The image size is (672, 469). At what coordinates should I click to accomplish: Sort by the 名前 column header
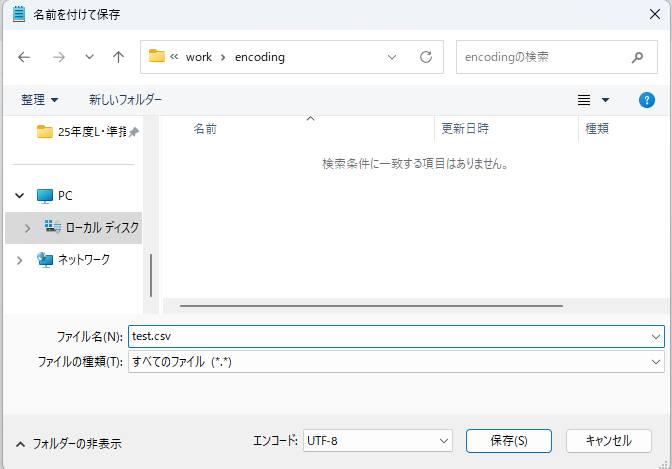(x=205, y=129)
